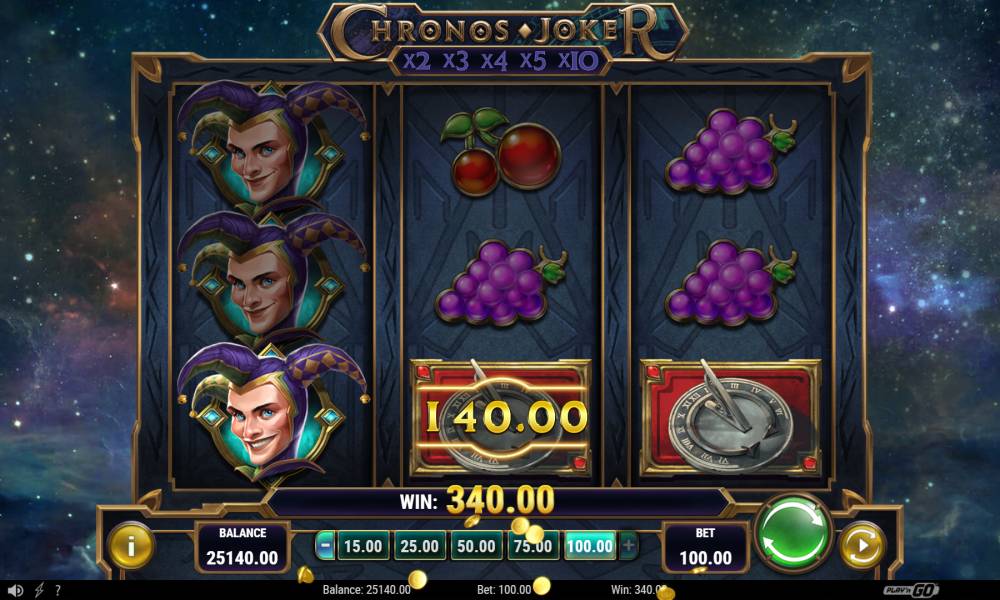Toggle fast play lightning icon
The width and height of the screenshot is (1000, 600).
pyautogui.click(x=39, y=590)
